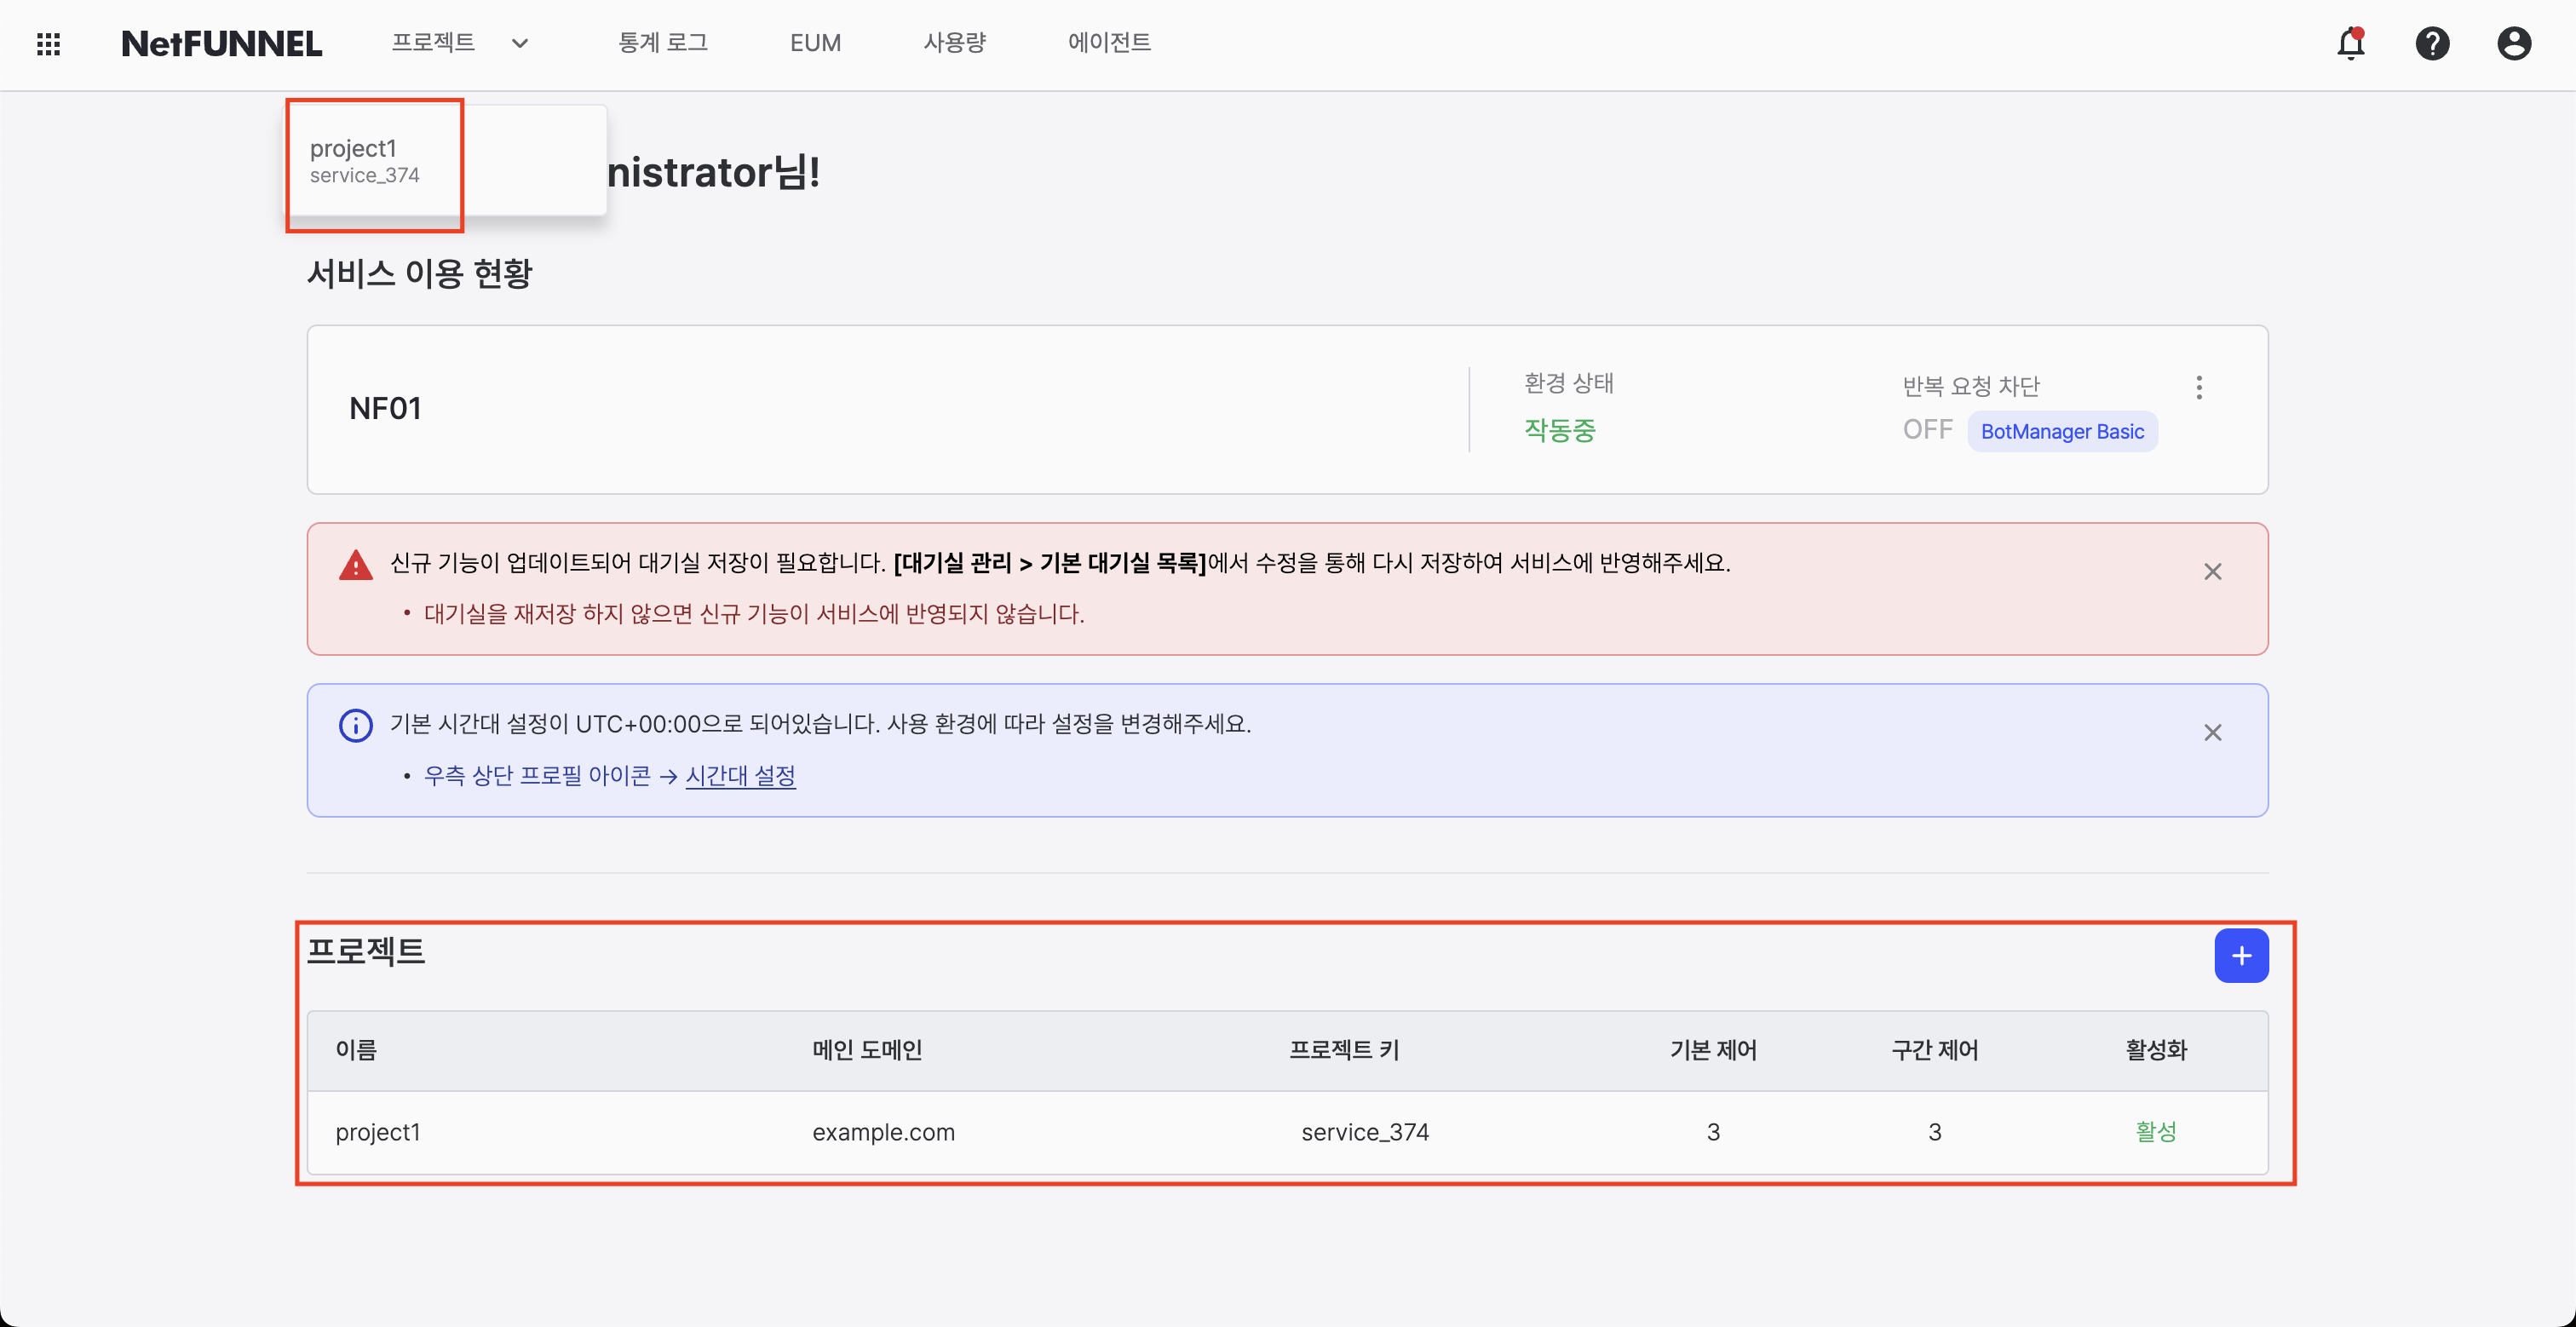The image size is (2576, 1327).
Task: Click the warning icon on the red alert
Action: tap(355, 564)
